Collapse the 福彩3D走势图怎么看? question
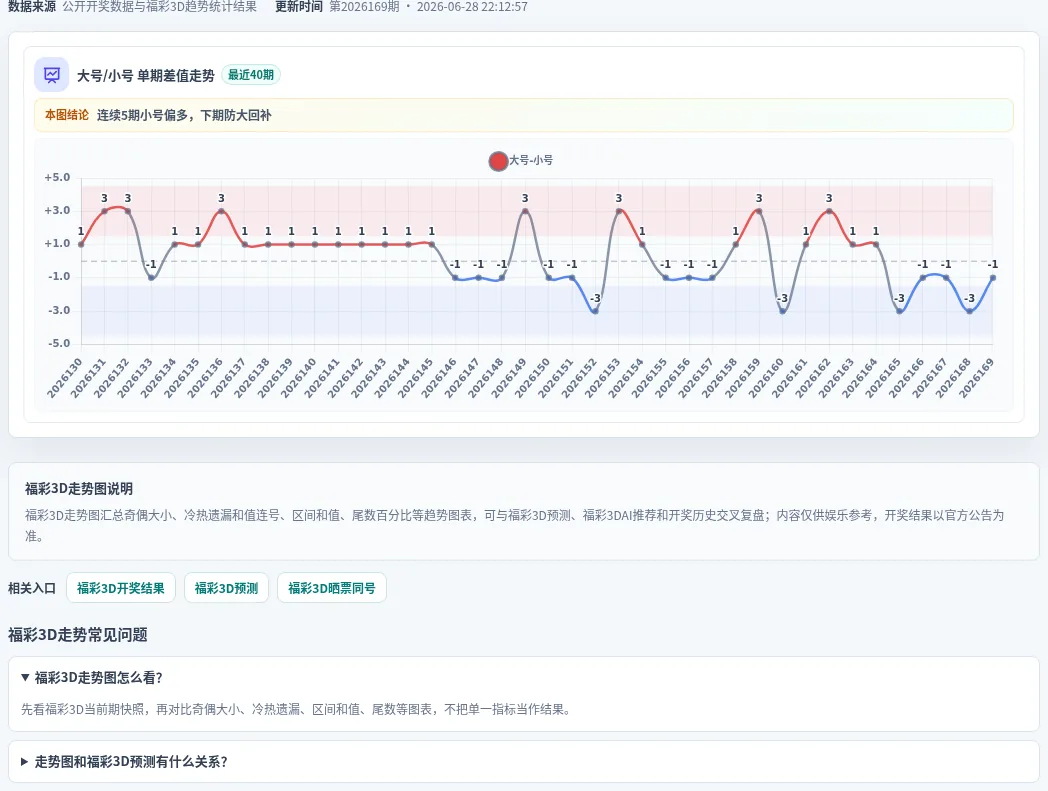 523,677
